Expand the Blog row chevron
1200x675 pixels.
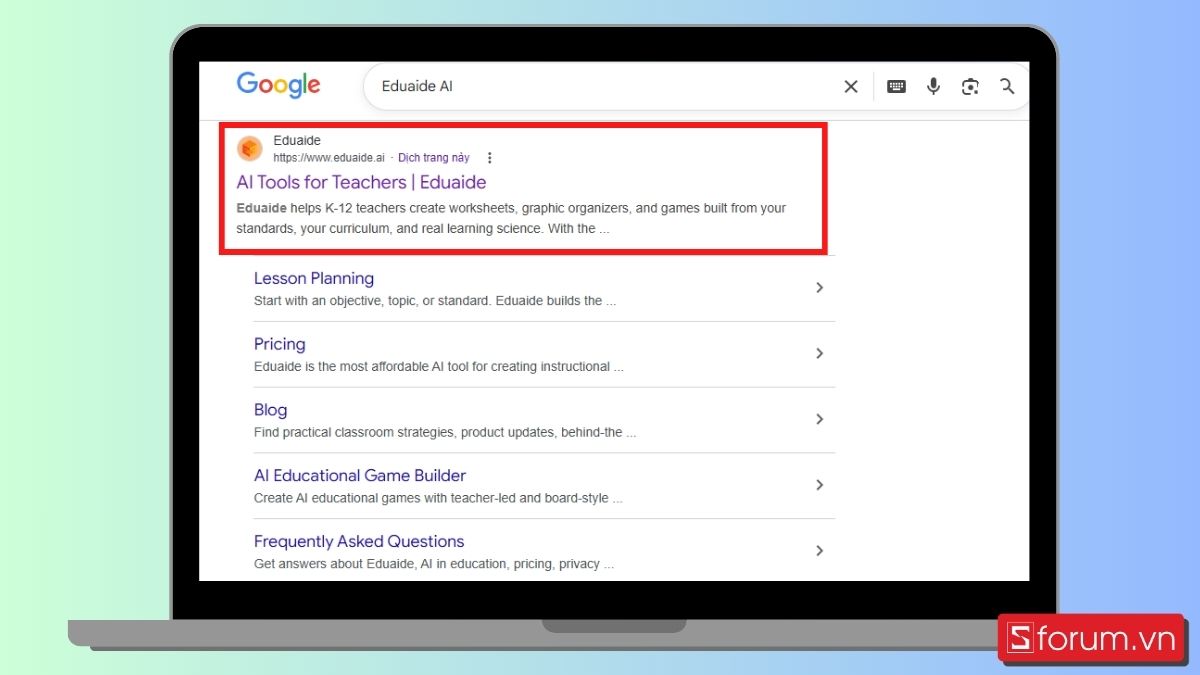(x=819, y=419)
